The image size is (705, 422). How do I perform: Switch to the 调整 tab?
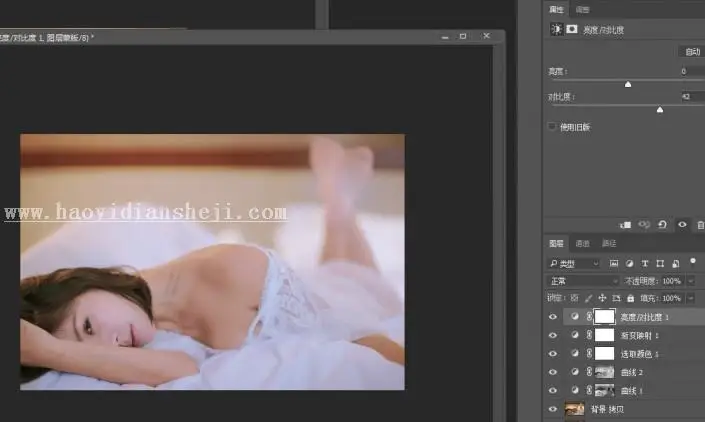point(582,9)
